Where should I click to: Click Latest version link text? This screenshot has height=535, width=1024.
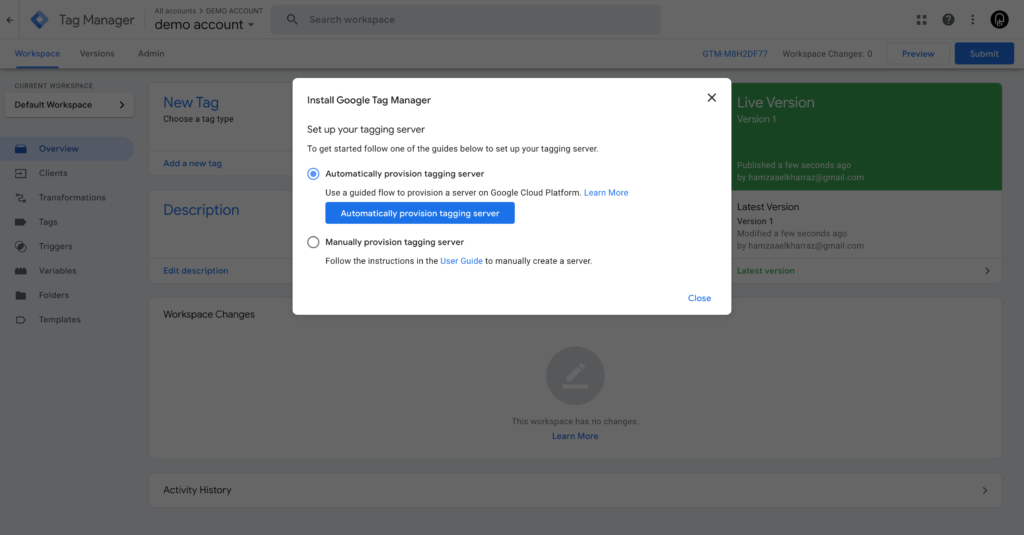pyautogui.click(x=765, y=270)
